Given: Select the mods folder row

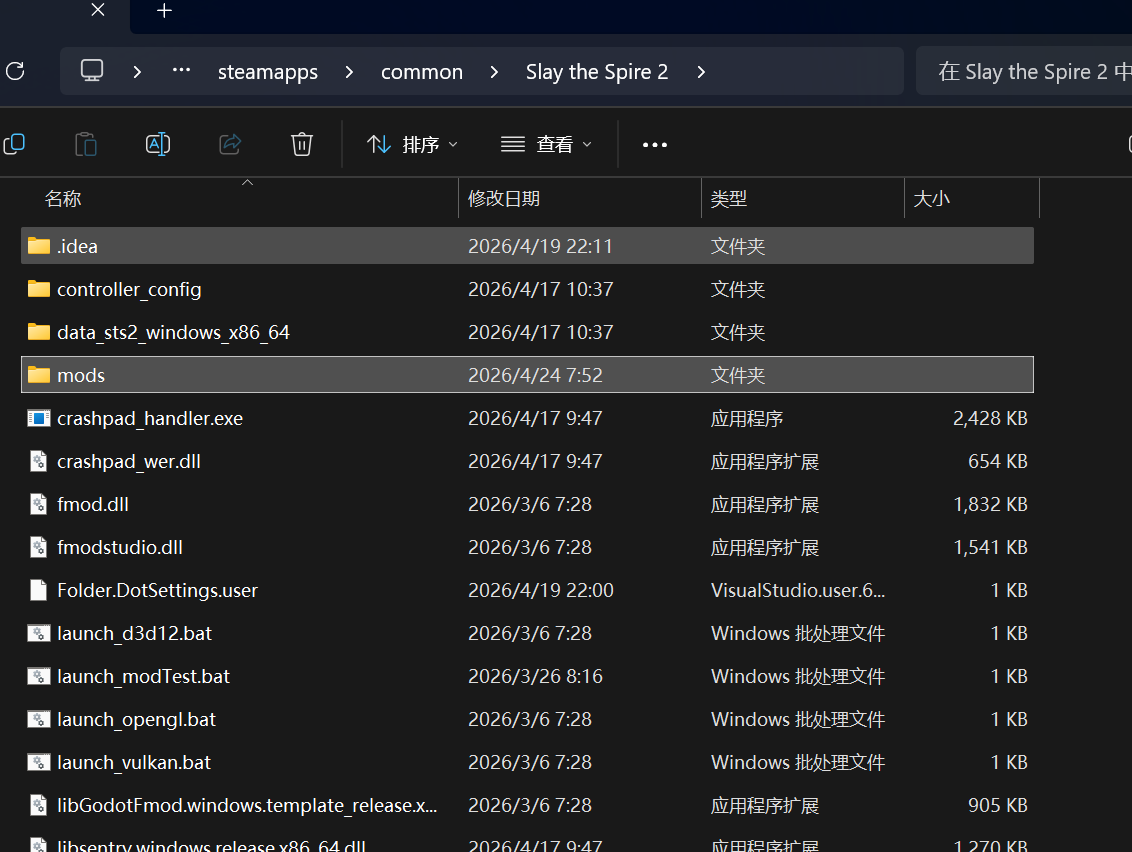Looking at the screenshot, I should 527,375.
